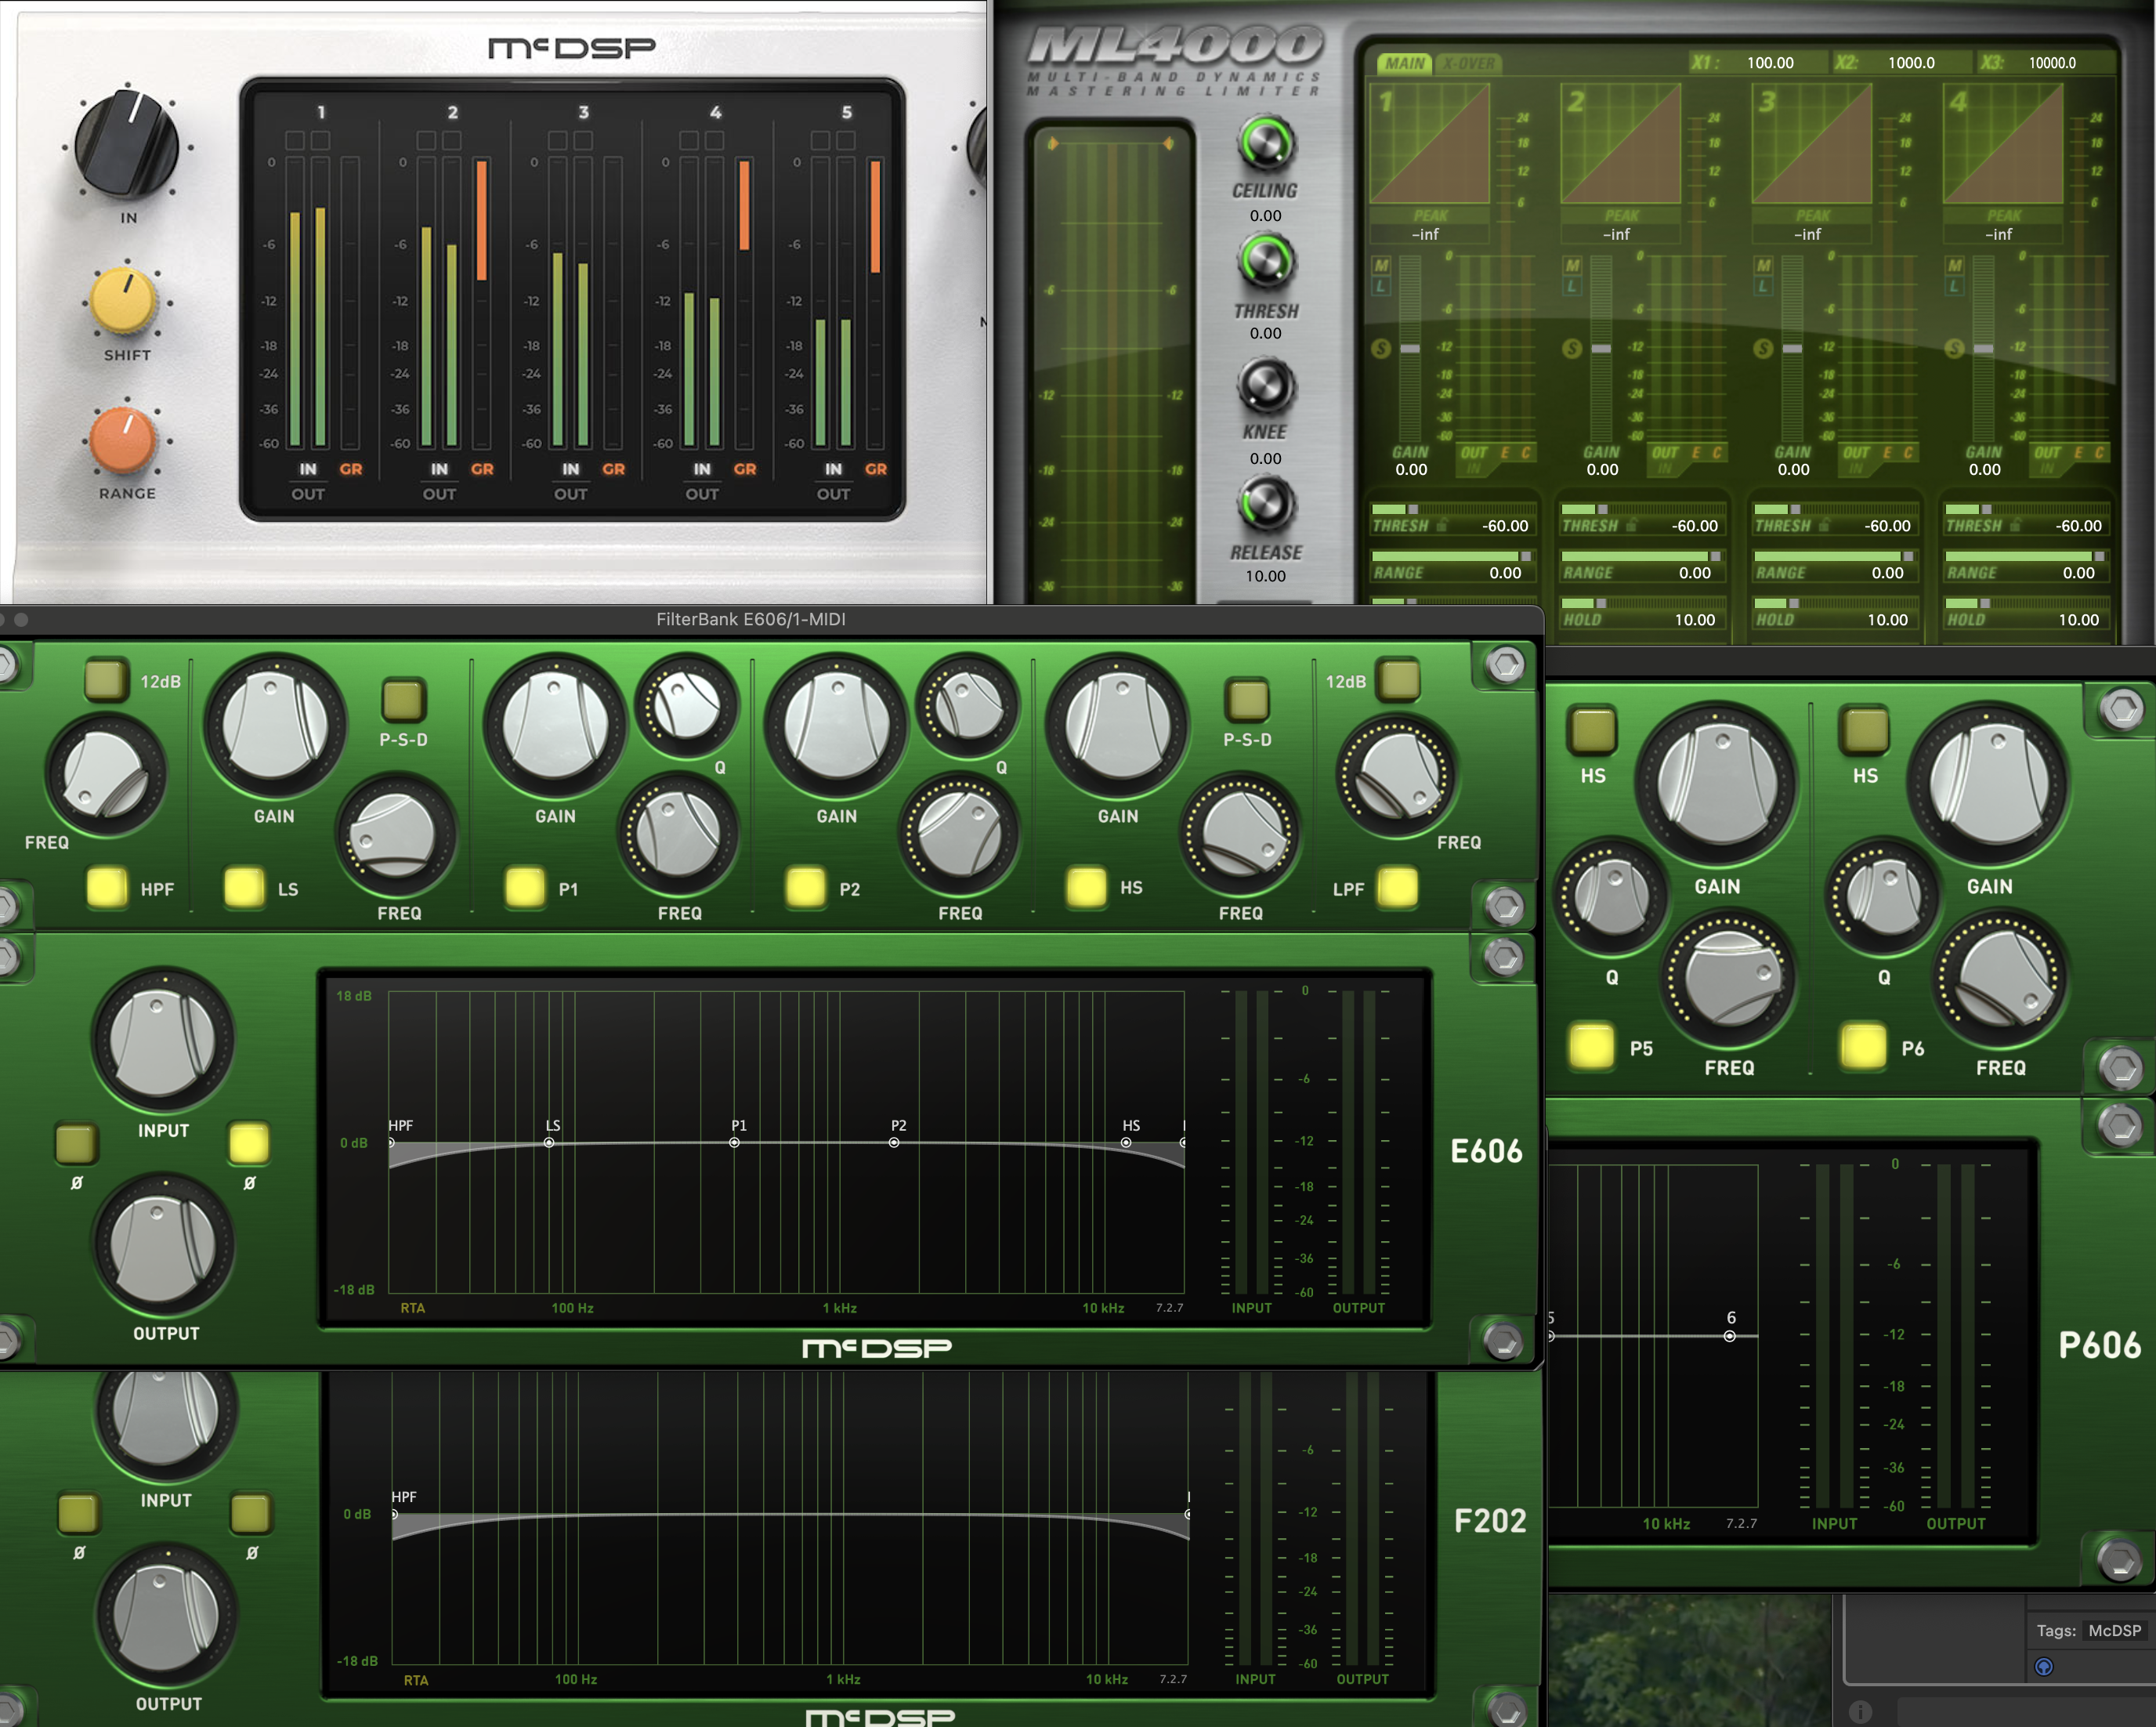Click the P1 Q knob on E606
The height and width of the screenshot is (1727, 2156).
click(686, 706)
